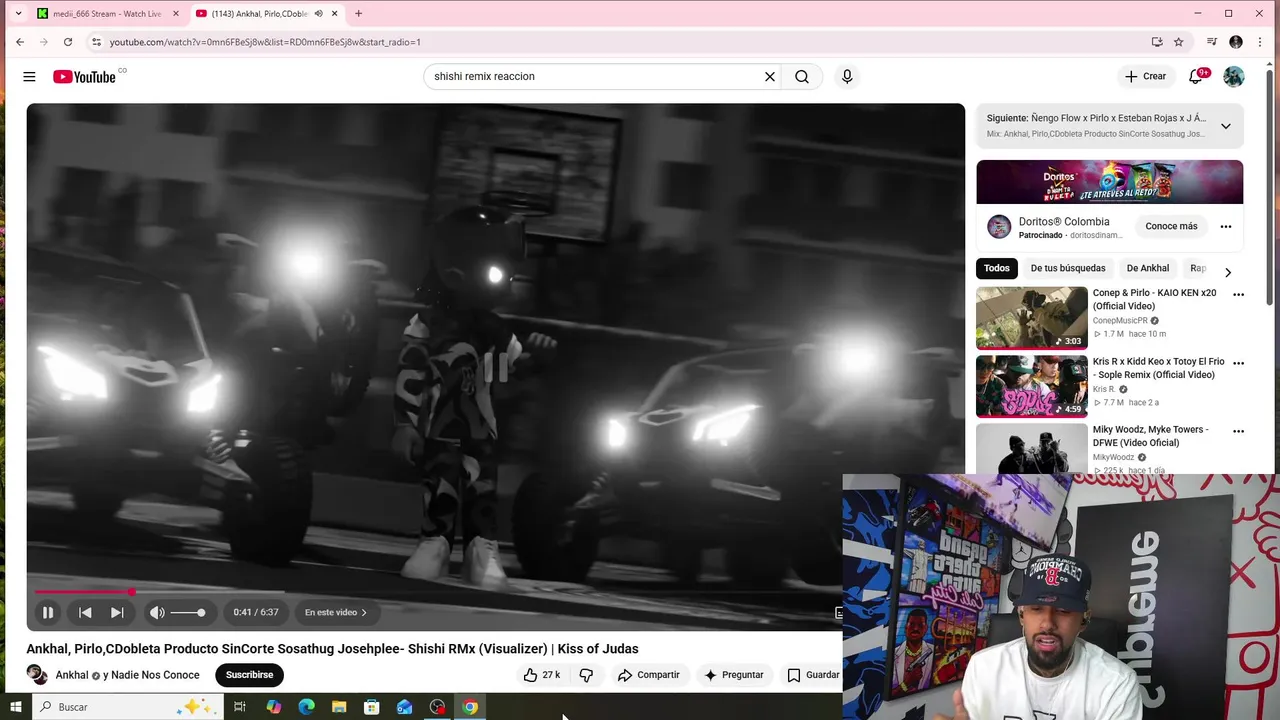Like the video with 27 k

(541, 675)
